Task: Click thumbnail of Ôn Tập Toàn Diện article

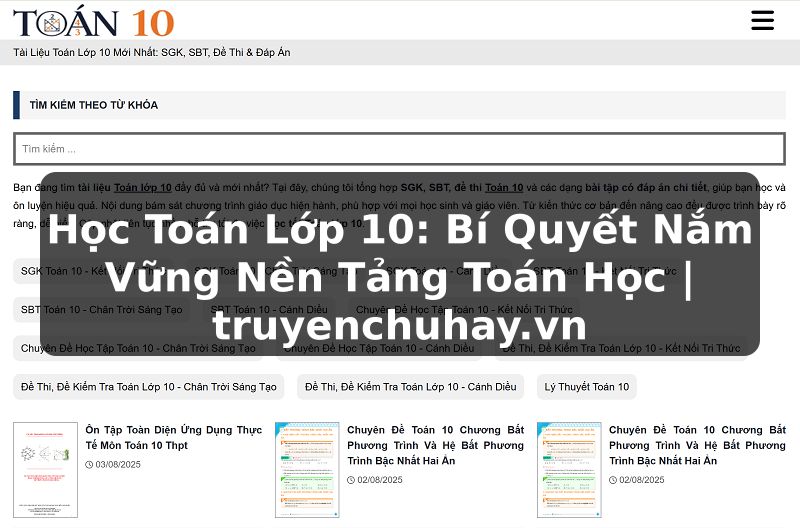Action: click(45, 470)
